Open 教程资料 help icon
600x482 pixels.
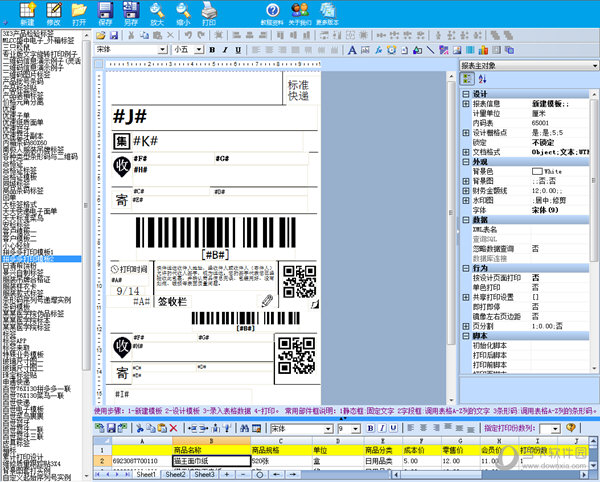270,12
